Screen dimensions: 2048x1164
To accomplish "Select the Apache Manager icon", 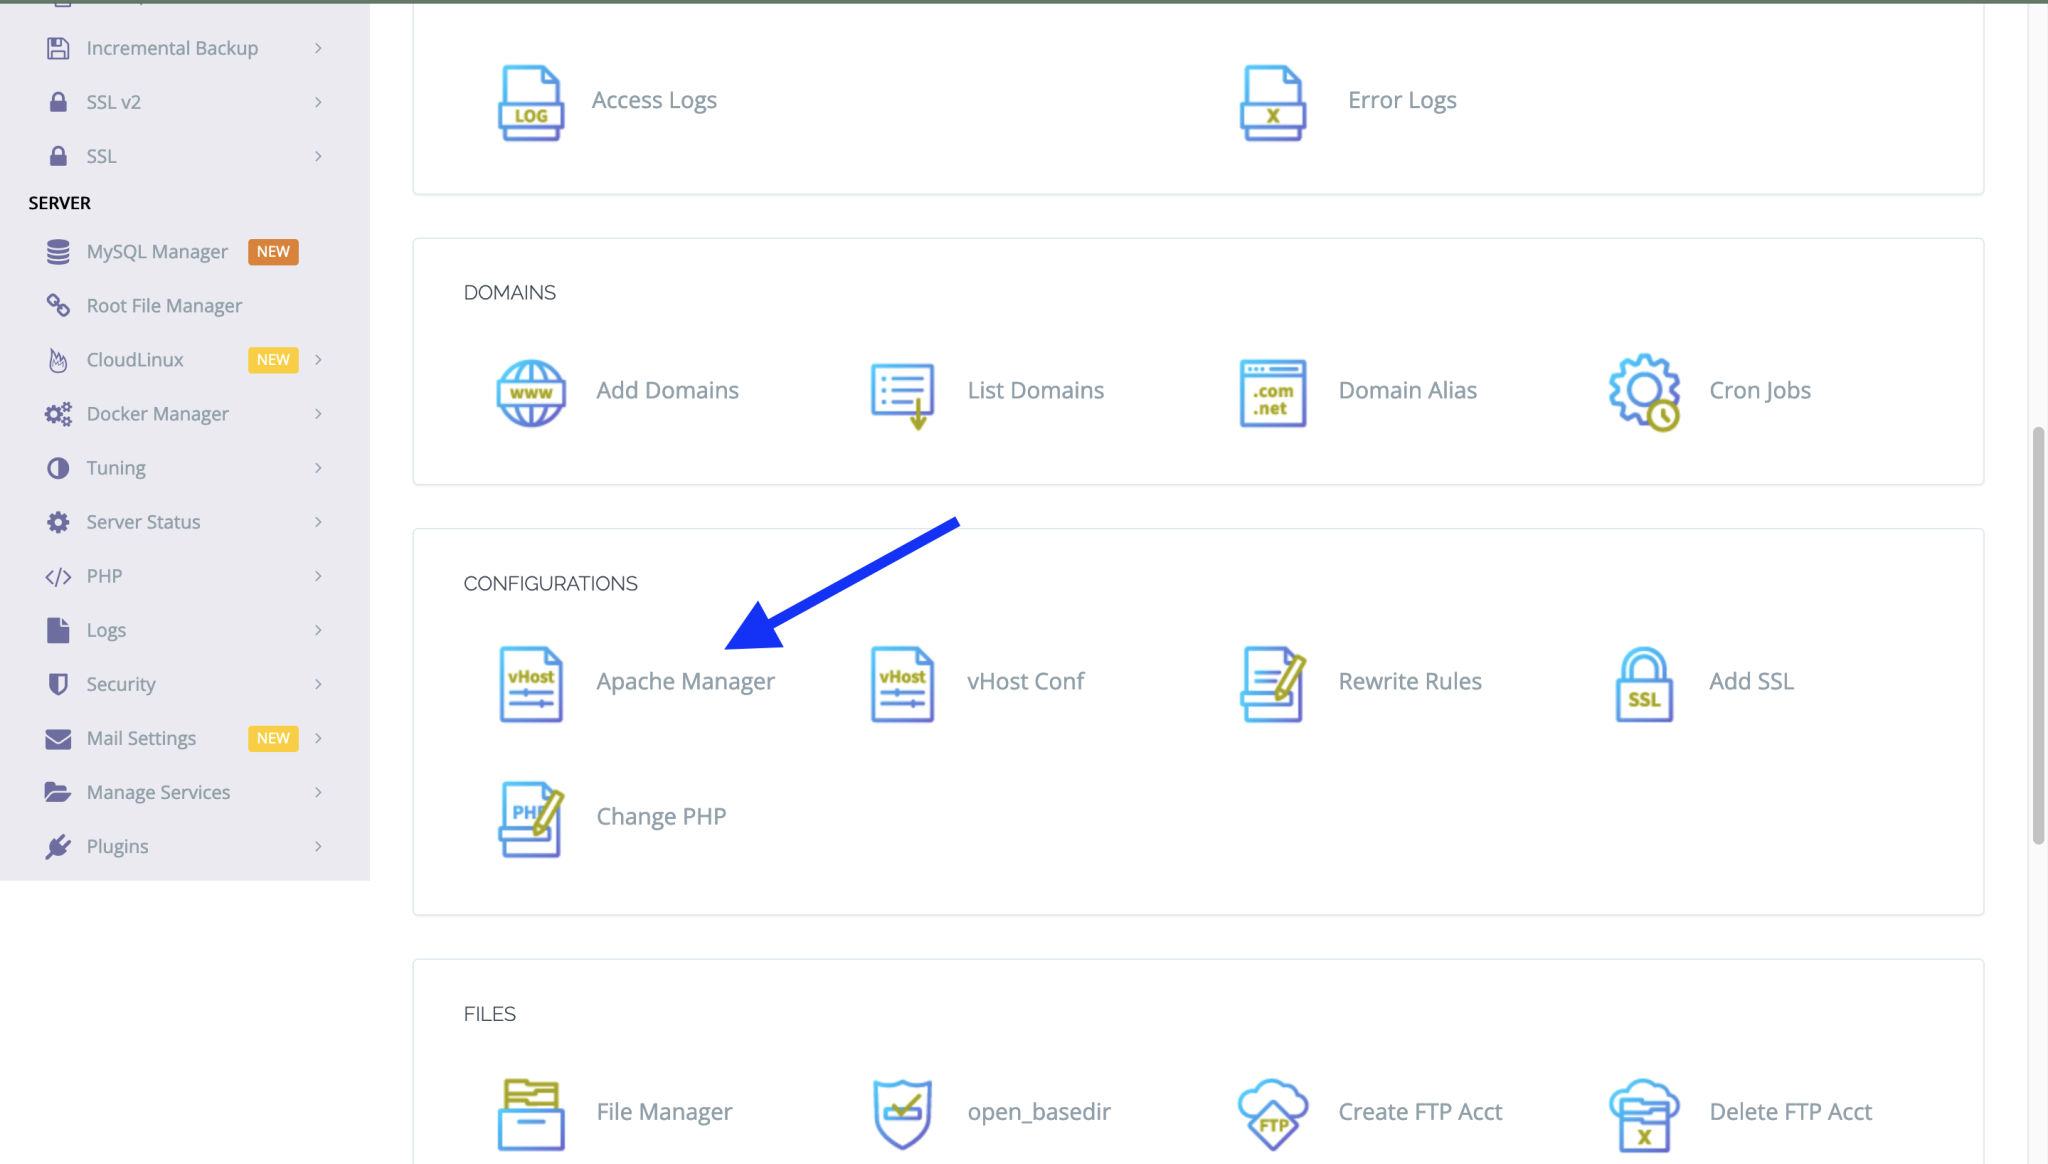I will pyautogui.click(x=531, y=684).
